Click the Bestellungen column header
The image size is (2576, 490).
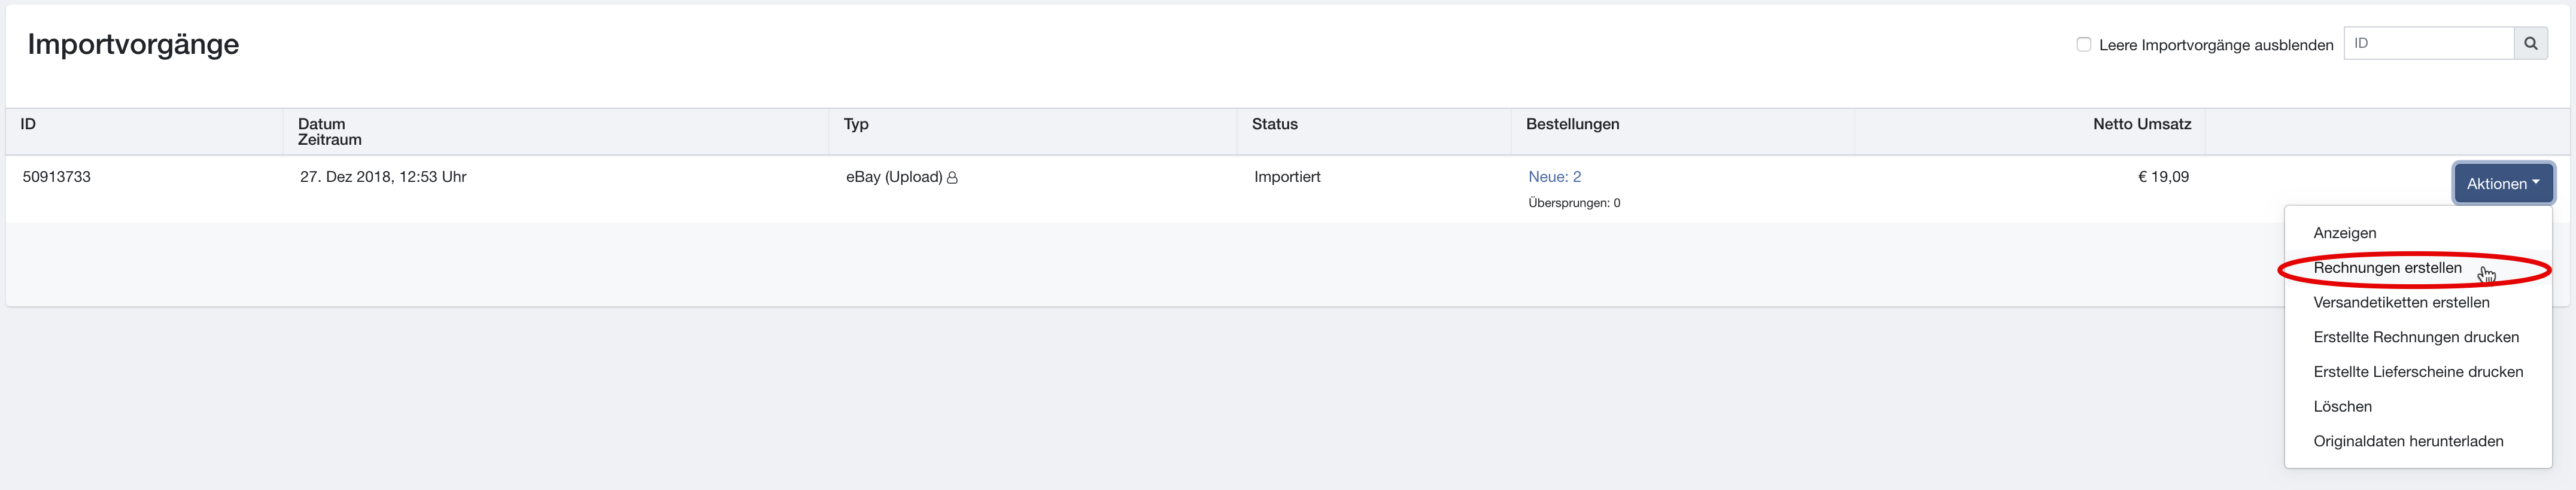(x=1572, y=124)
